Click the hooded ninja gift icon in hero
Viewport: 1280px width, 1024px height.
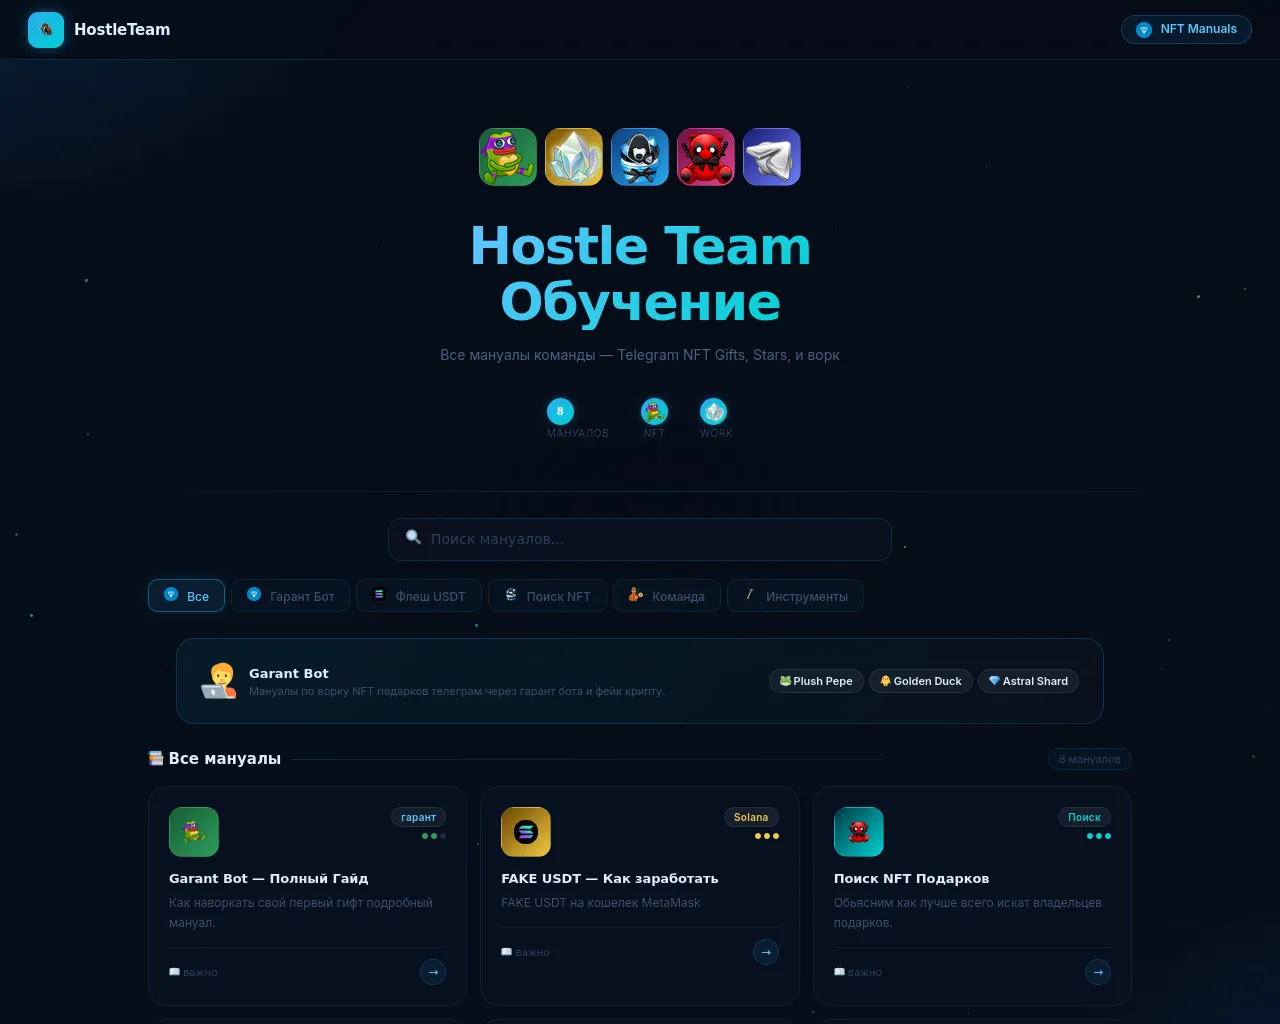[640, 157]
